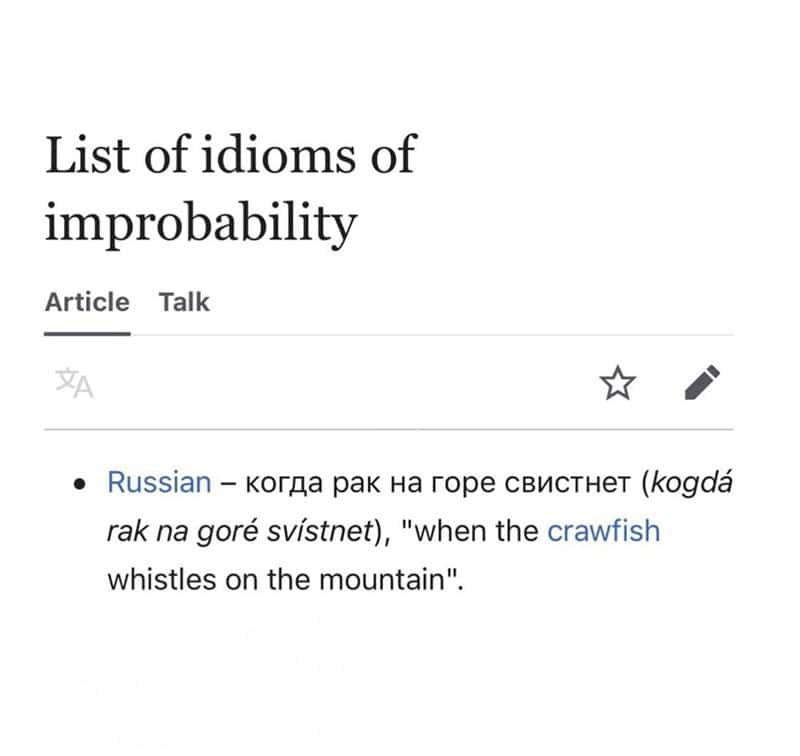Viewport: 800px width, 756px height.
Task: Click the page title 'List of idioms of improbability'
Action: [x=231, y=189]
